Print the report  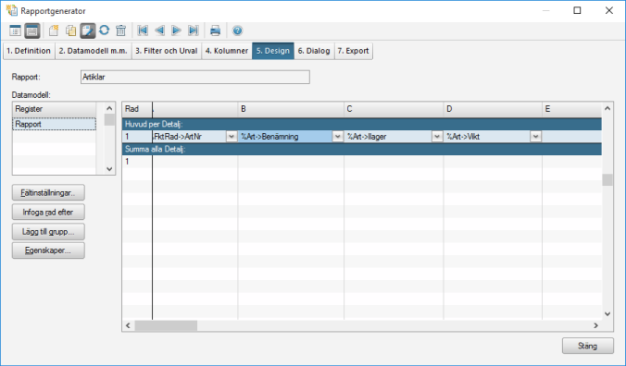pos(215,31)
